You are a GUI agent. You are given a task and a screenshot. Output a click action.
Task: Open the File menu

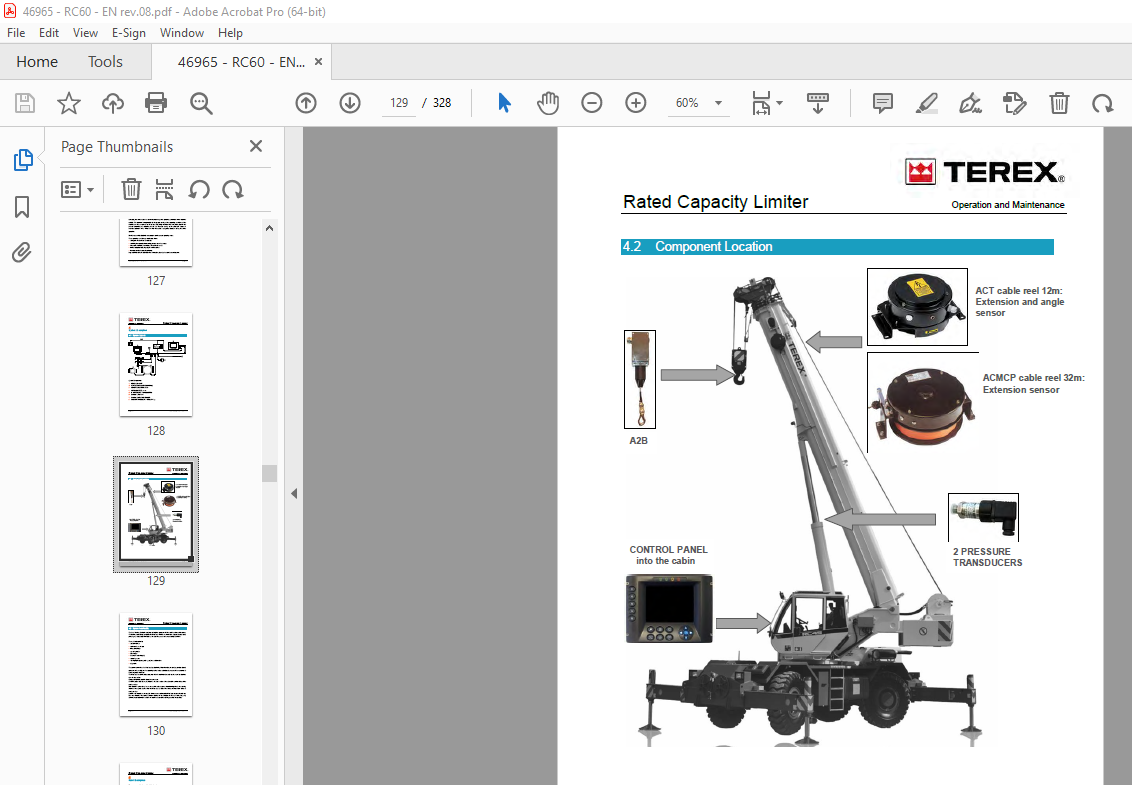tap(16, 32)
